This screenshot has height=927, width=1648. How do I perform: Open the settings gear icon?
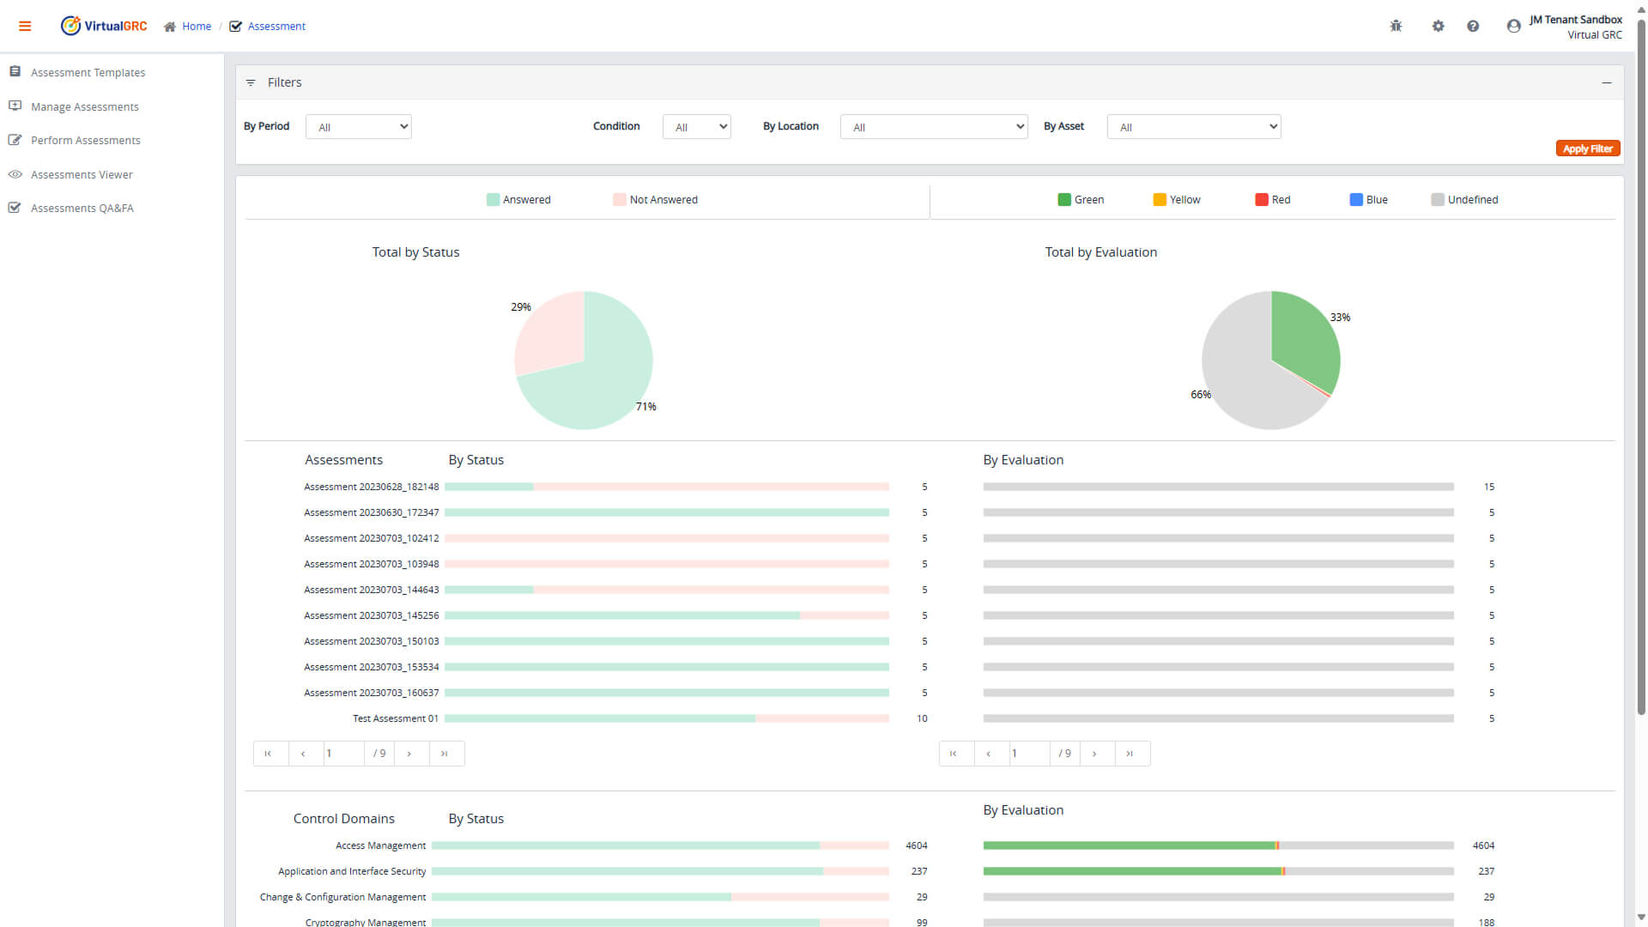click(1438, 26)
